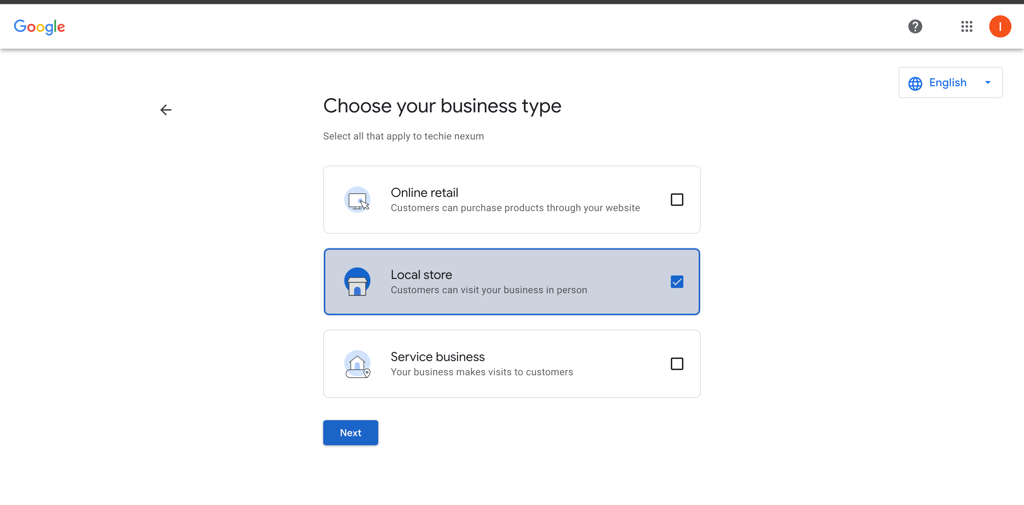Image resolution: width=1024 pixels, height=505 pixels.
Task: Click the 'Choose your business type' heading
Action: click(442, 106)
